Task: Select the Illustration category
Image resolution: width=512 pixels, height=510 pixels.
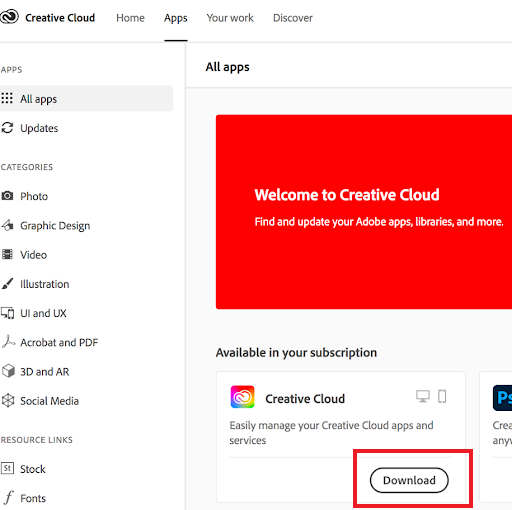Action: (45, 284)
